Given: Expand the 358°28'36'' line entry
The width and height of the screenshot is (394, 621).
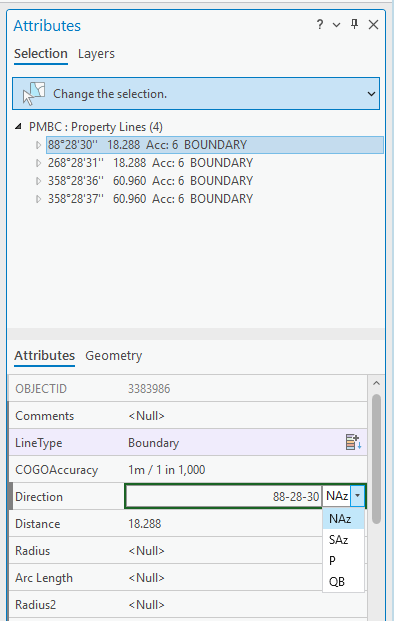Looking at the screenshot, I should (x=38, y=181).
